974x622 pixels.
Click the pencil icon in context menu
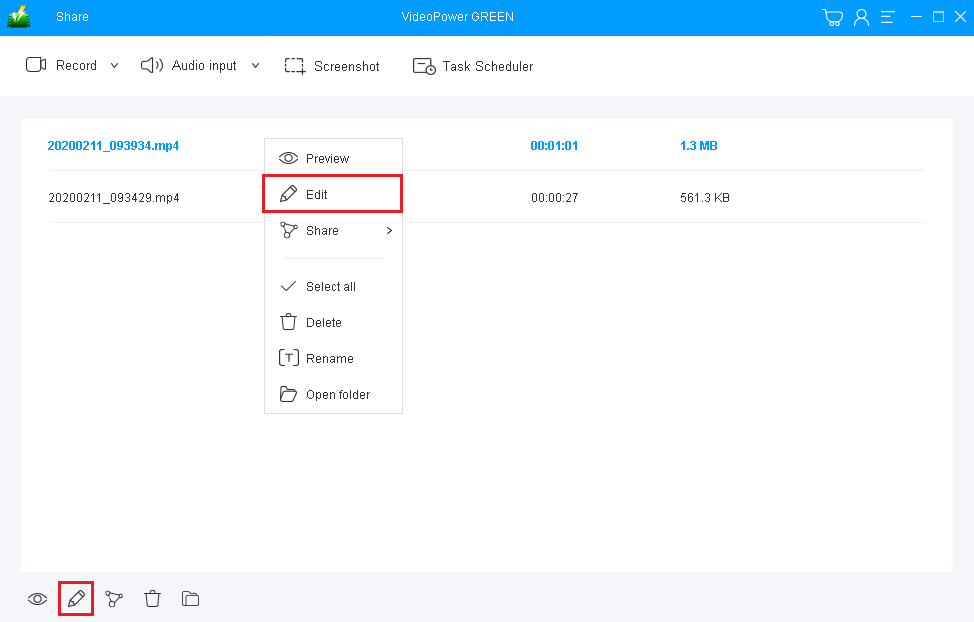[x=288, y=194]
